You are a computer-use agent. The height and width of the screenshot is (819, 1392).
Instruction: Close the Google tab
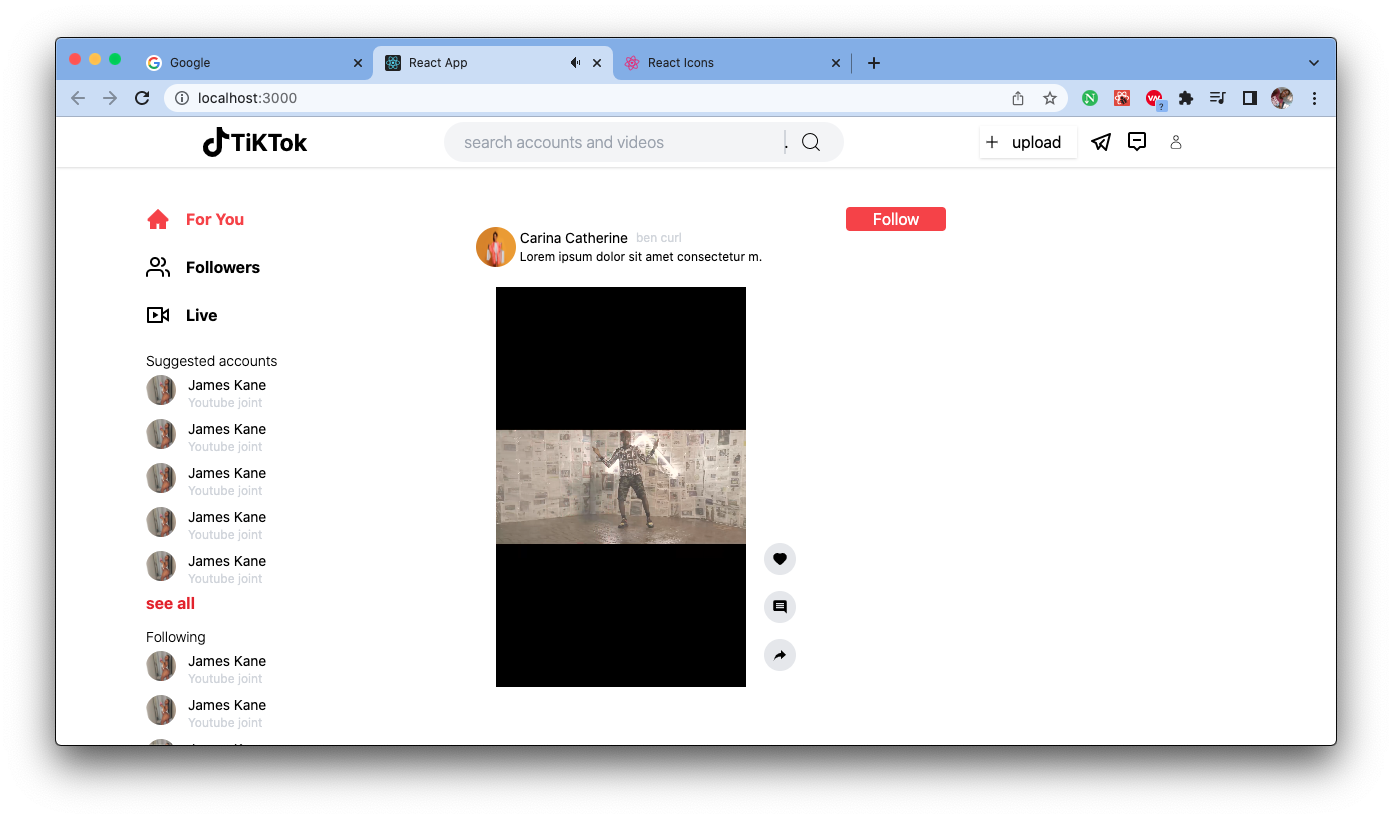(x=358, y=63)
